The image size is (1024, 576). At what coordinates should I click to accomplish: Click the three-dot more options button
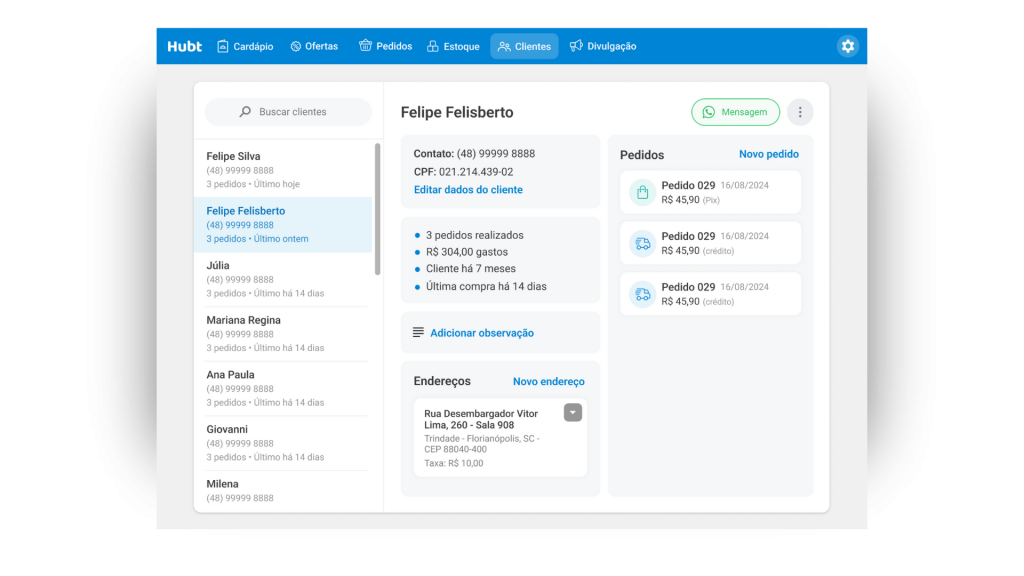point(800,112)
